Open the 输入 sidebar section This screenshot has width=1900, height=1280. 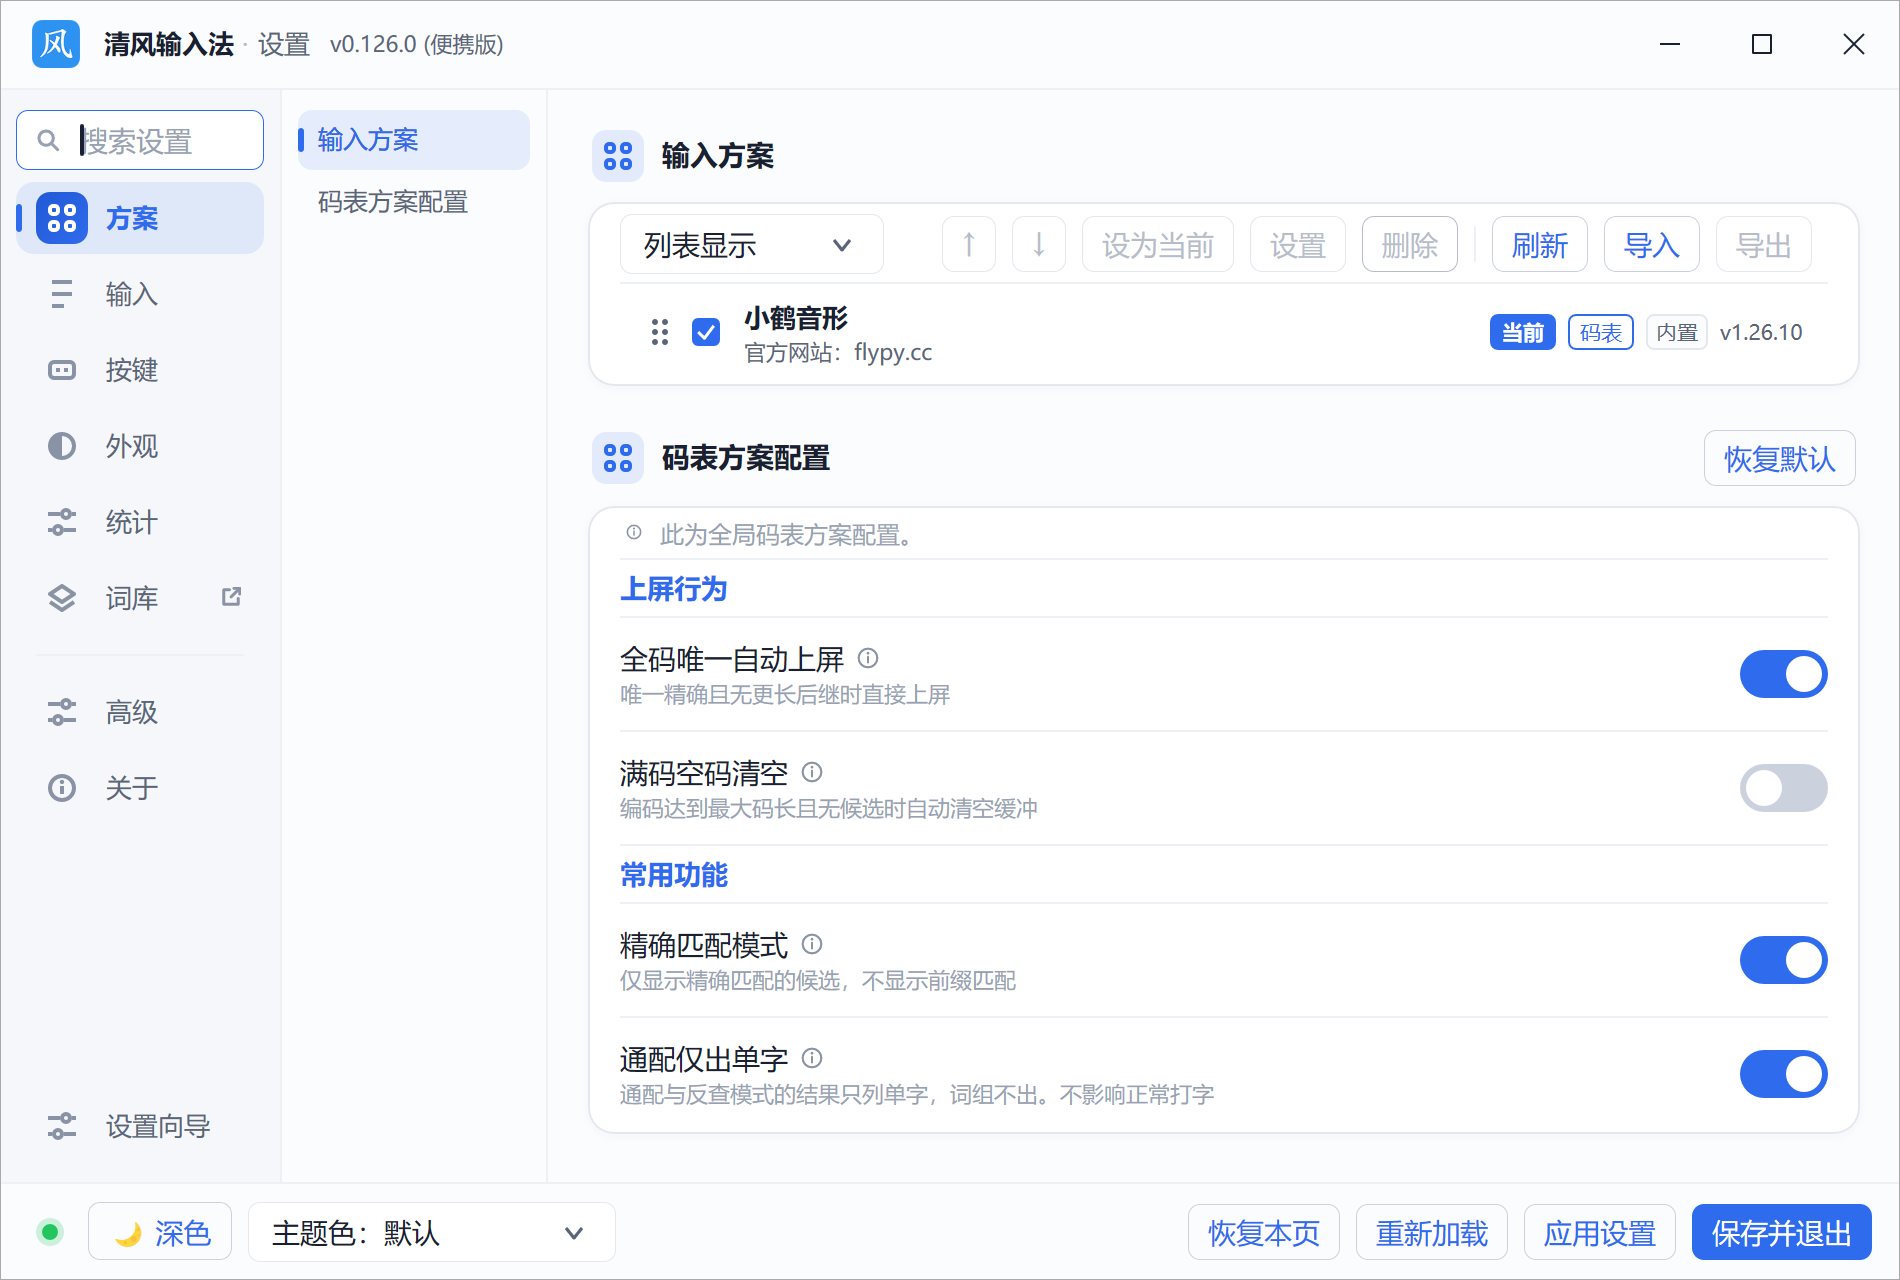pyautogui.click(x=140, y=294)
